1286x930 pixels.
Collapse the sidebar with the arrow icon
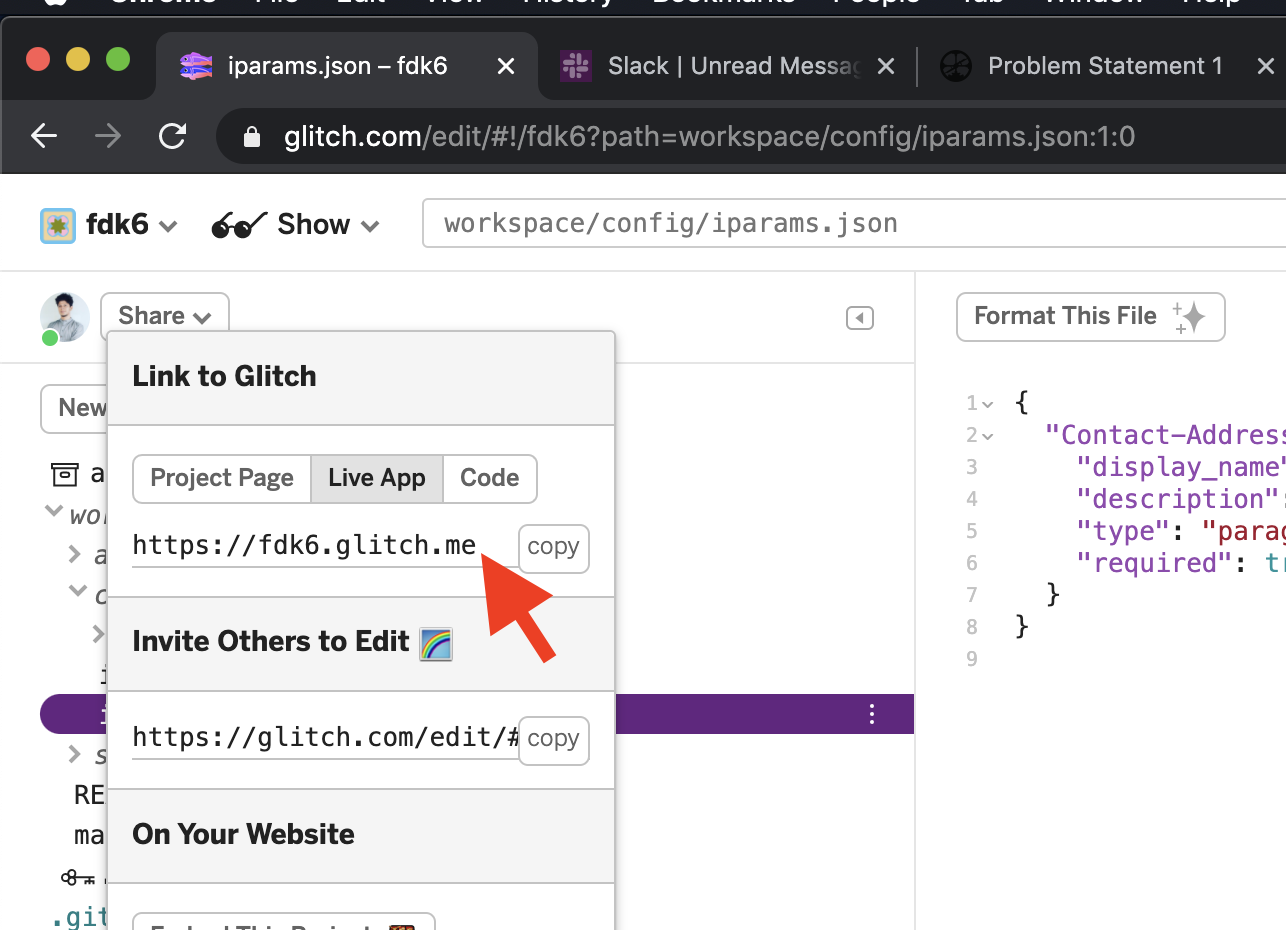click(859, 318)
